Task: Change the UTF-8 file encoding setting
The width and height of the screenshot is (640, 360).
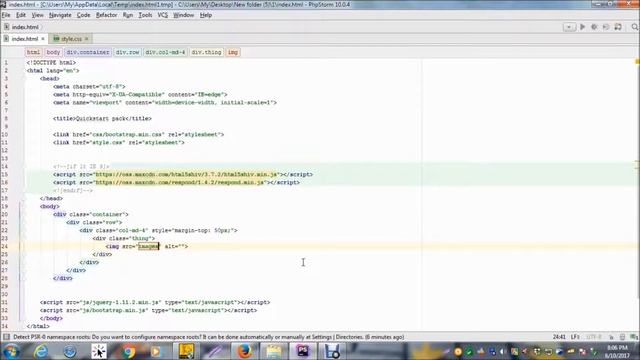Action: coord(594,337)
